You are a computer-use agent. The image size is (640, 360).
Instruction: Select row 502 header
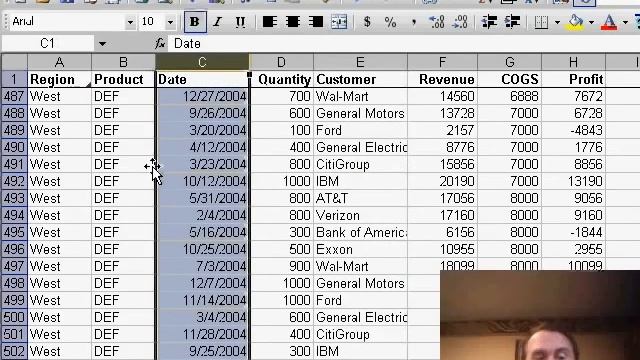14,351
